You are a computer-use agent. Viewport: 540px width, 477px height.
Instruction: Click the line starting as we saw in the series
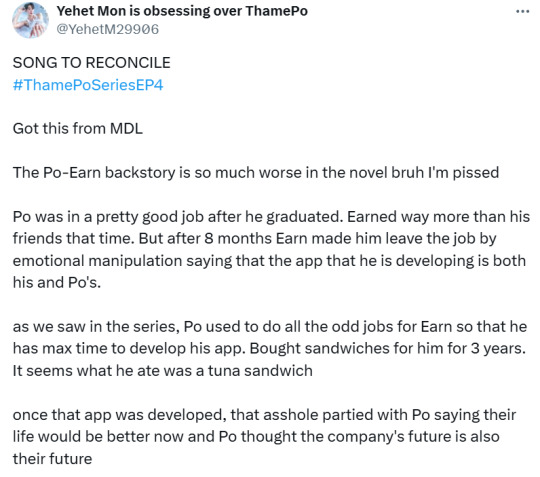(x=270, y=326)
